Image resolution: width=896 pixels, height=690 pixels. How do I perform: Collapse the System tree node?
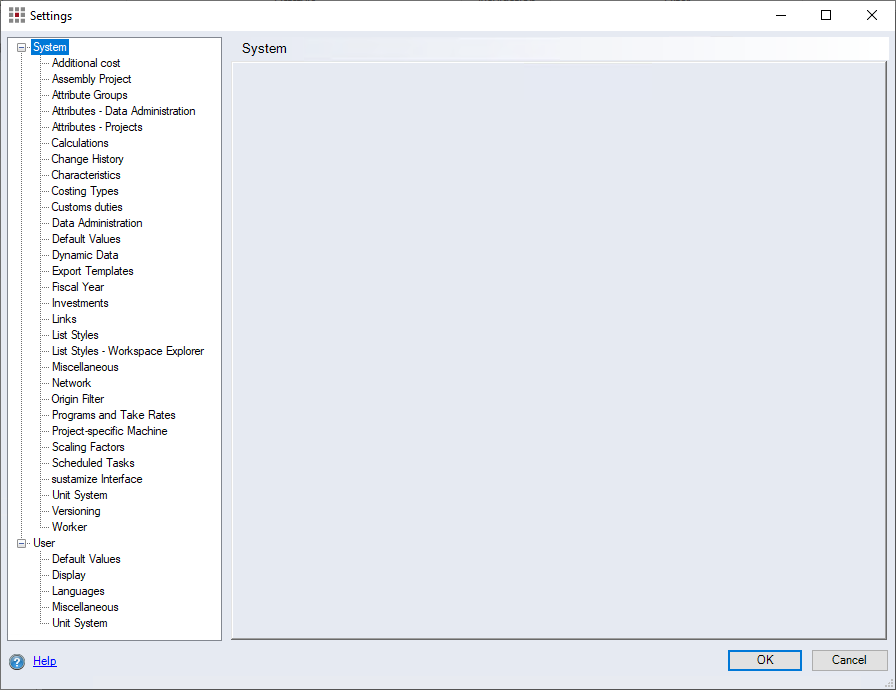(22, 47)
